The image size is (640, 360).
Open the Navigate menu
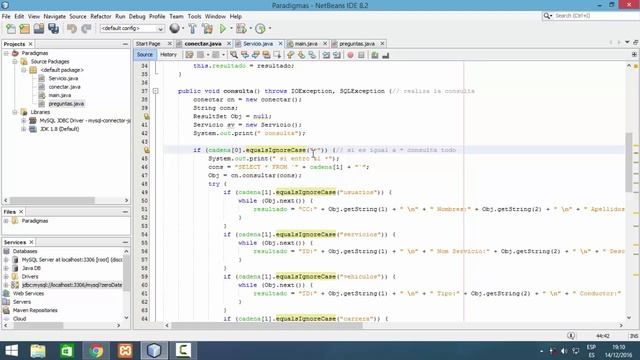point(55,16)
